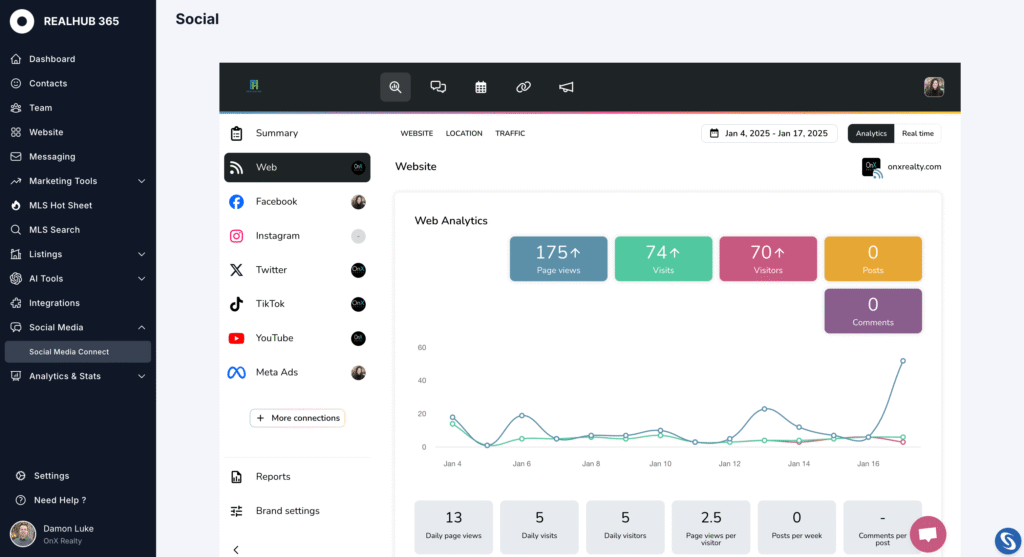Select the Twitter X channel
The image size is (1024, 557).
click(x=297, y=270)
